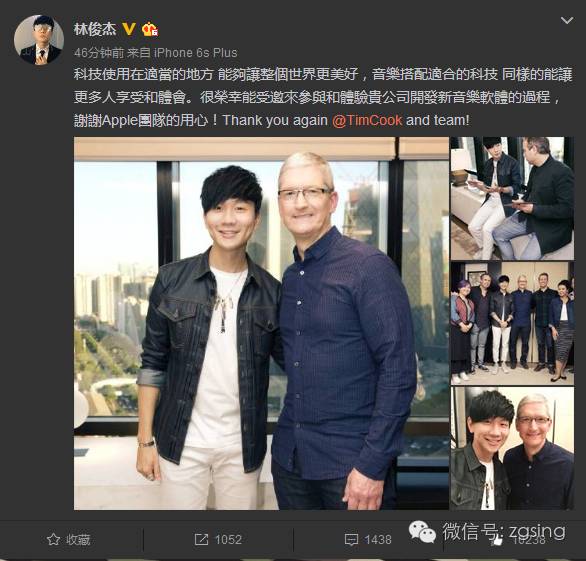Click the iPhone 6s Plus source link
586x561 pixels.
click(195, 53)
